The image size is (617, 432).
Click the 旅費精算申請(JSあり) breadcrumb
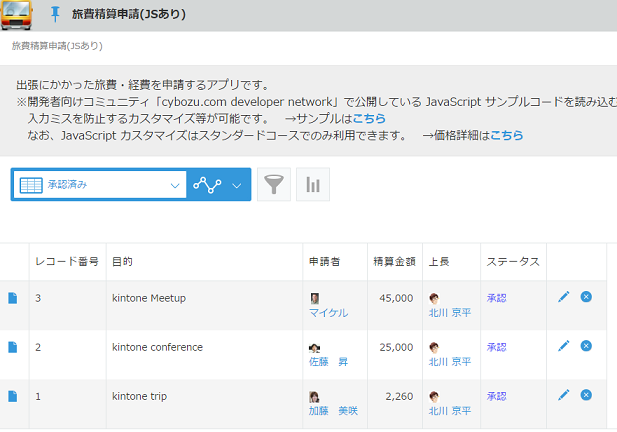pos(57,46)
